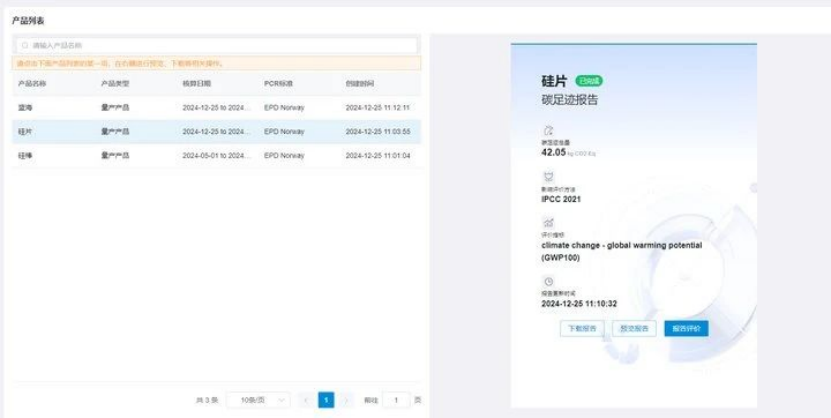The width and height of the screenshot is (831, 418).
Task: Click the 产品名称 column header
Action: click(32, 84)
